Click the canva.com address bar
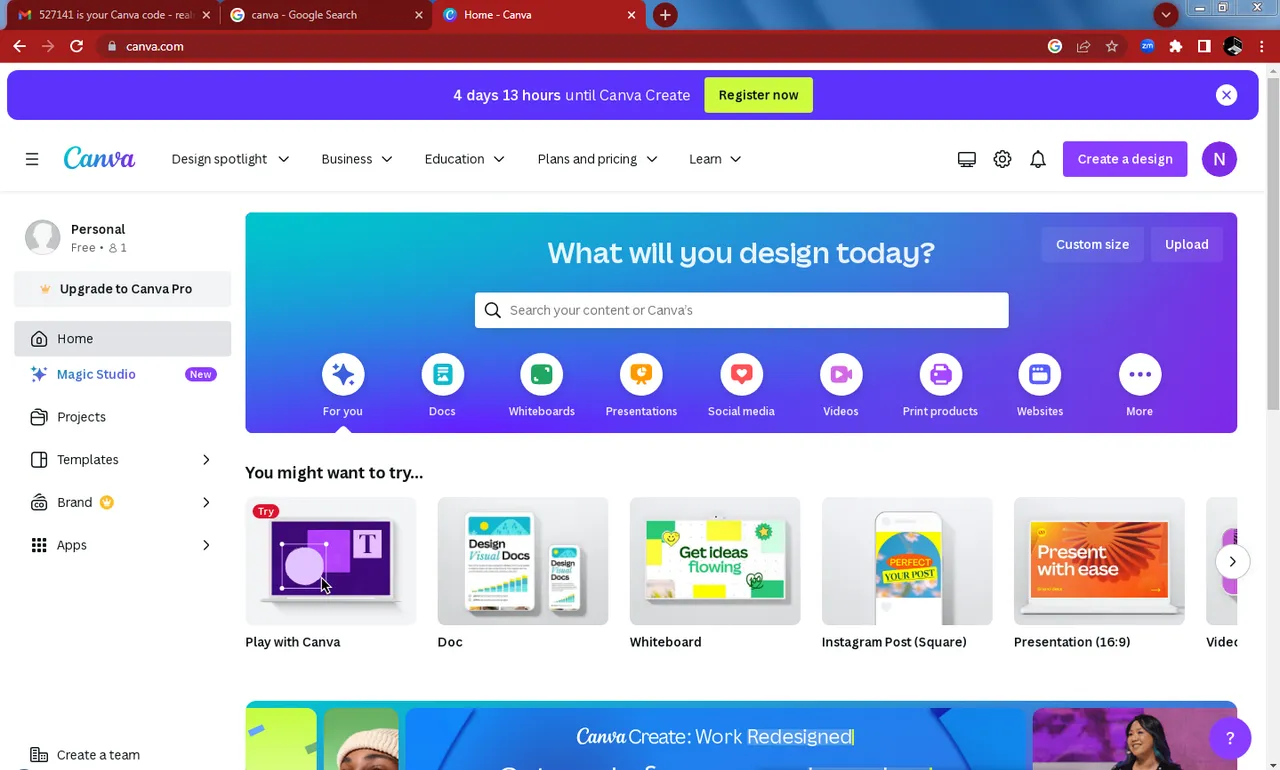This screenshot has width=1280, height=770. coord(570,46)
